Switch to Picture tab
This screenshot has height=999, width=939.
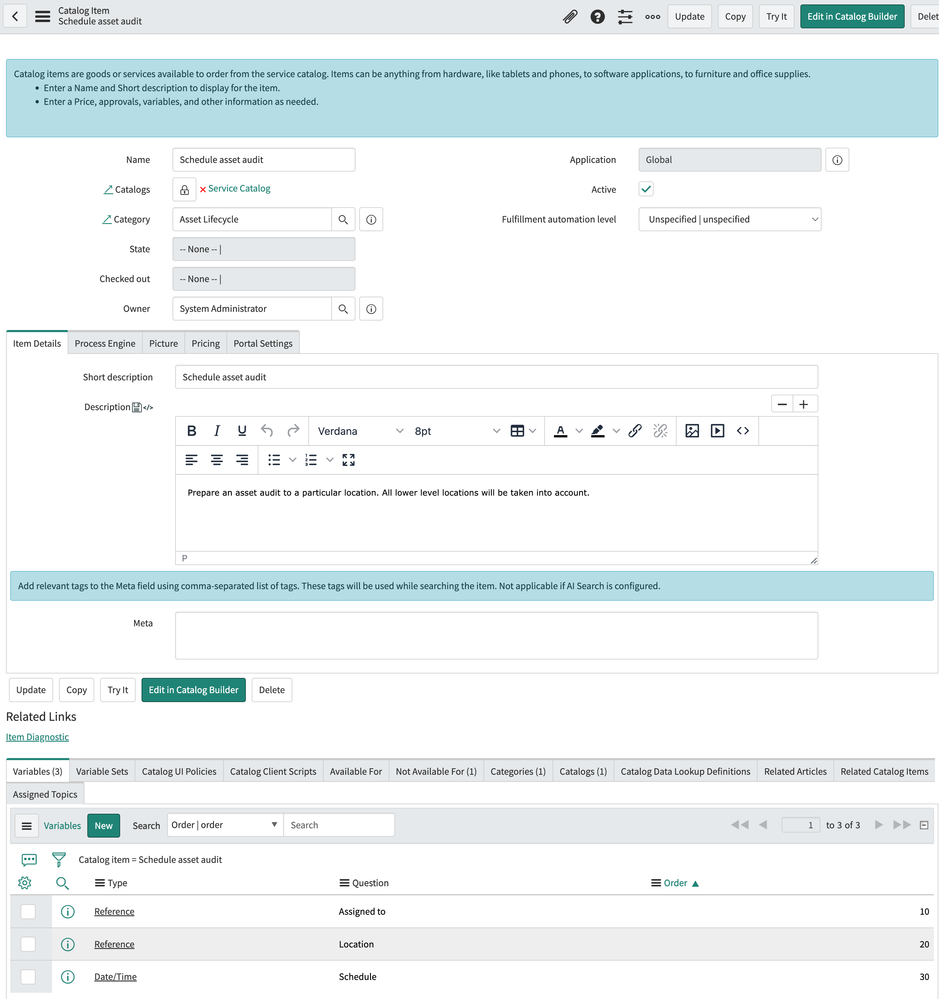[x=164, y=343]
